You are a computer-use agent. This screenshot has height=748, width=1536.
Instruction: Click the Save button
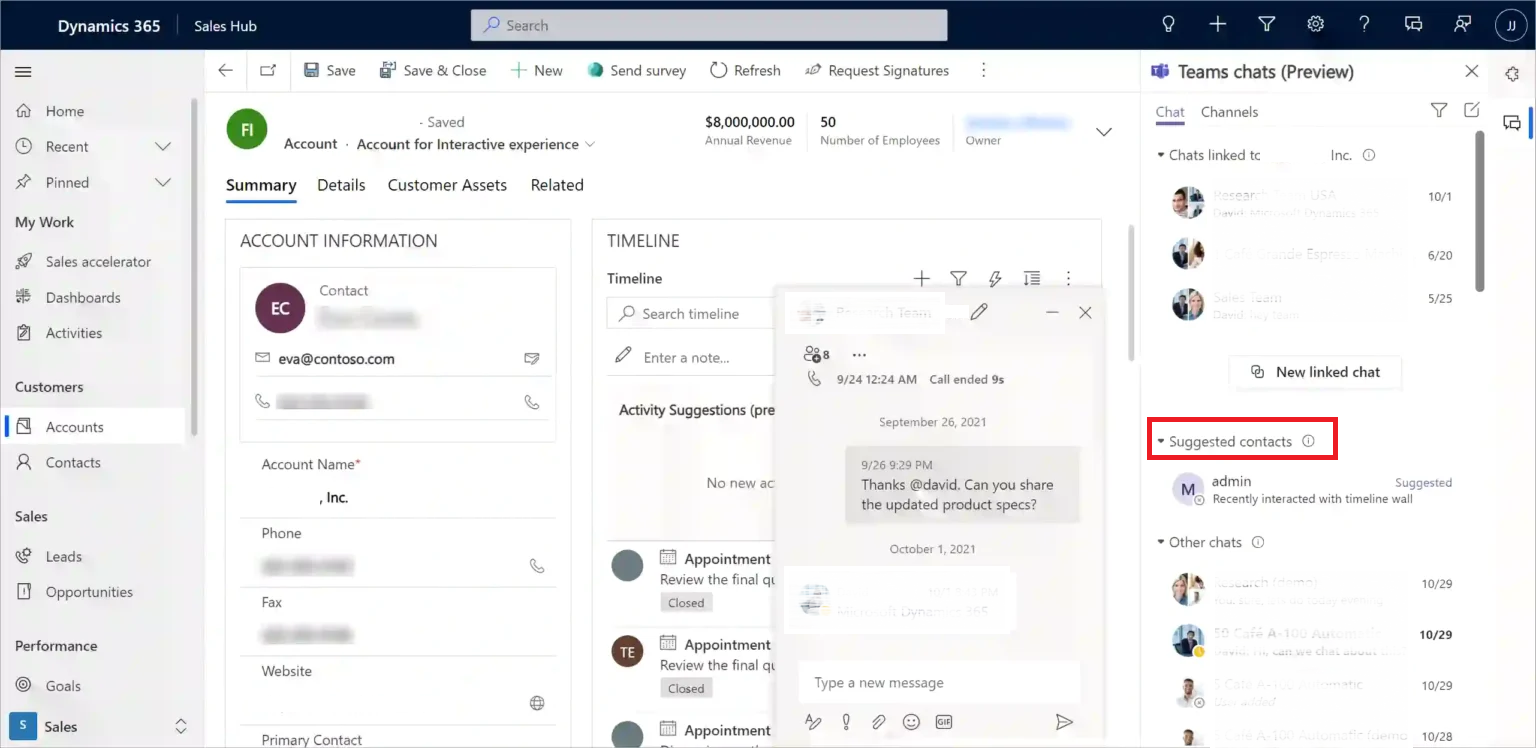pos(329,70)
